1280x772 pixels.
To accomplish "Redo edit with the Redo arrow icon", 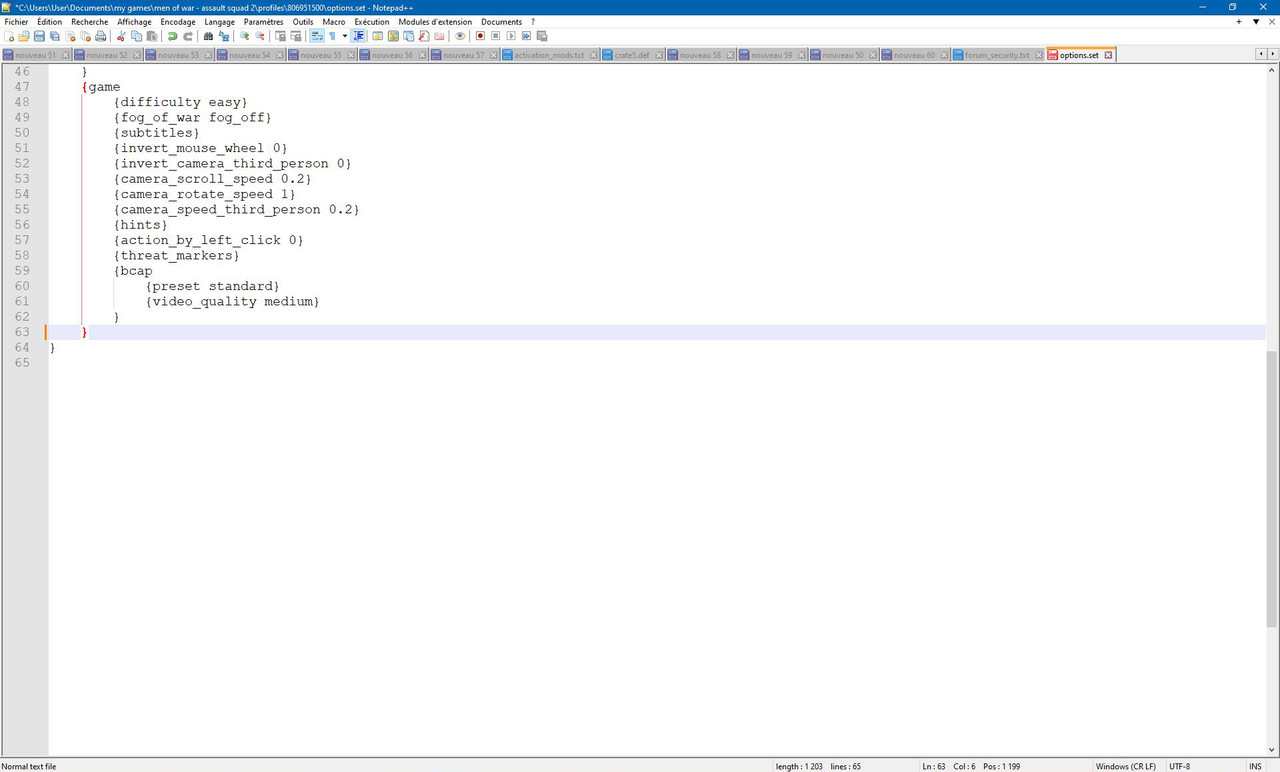I will [x=188, y=36].
